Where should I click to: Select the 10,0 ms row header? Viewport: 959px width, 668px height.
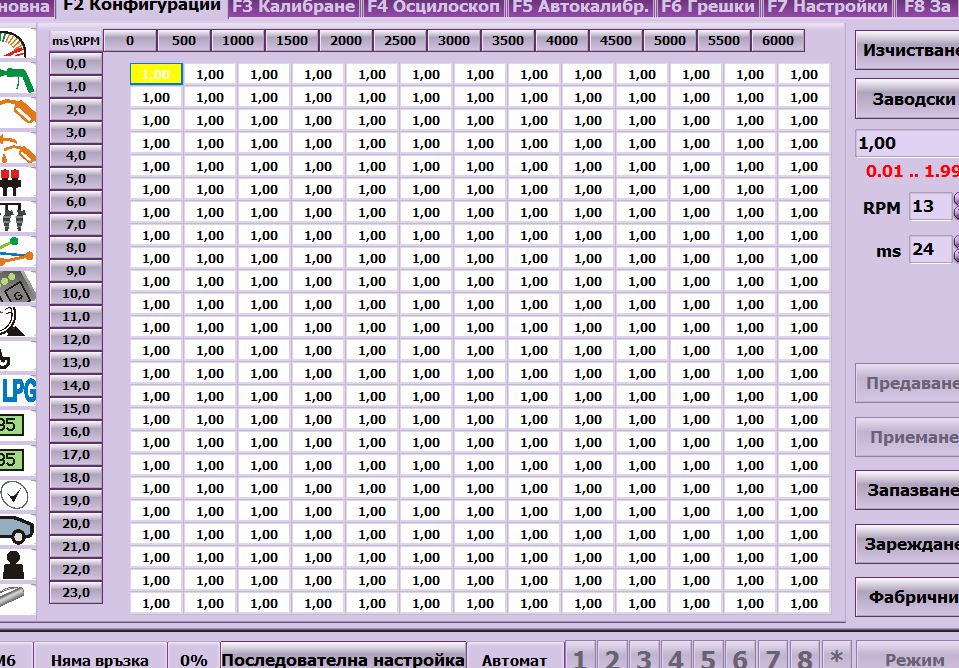coord(76,294)
